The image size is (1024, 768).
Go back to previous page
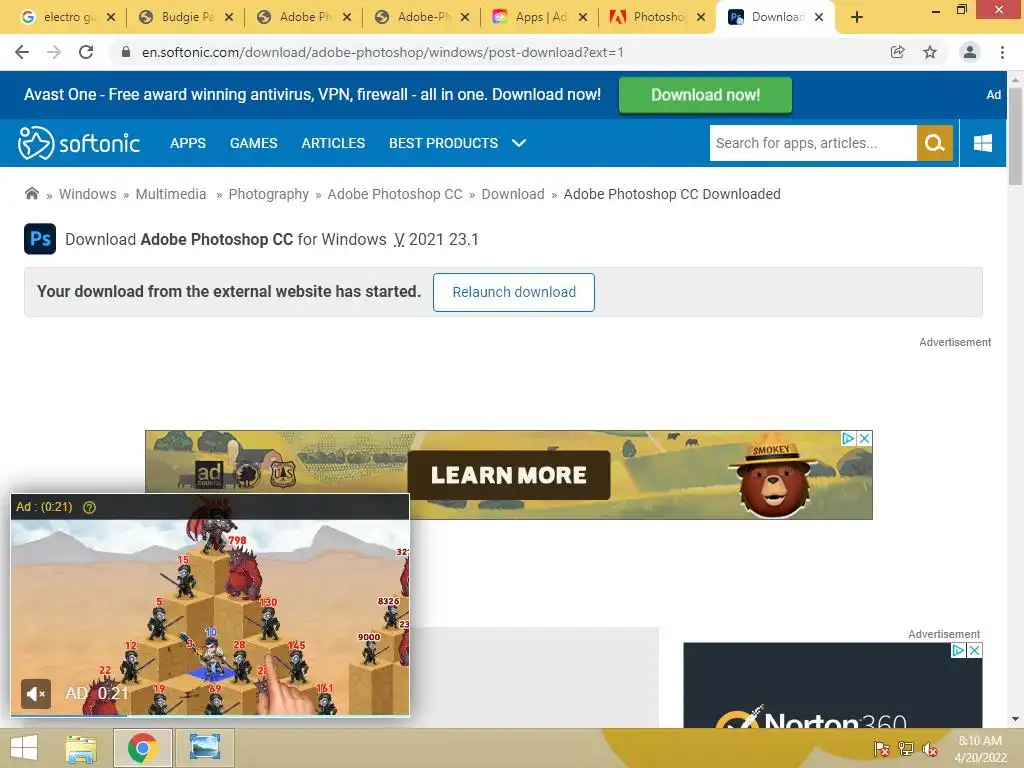click(x=22, y=52)
